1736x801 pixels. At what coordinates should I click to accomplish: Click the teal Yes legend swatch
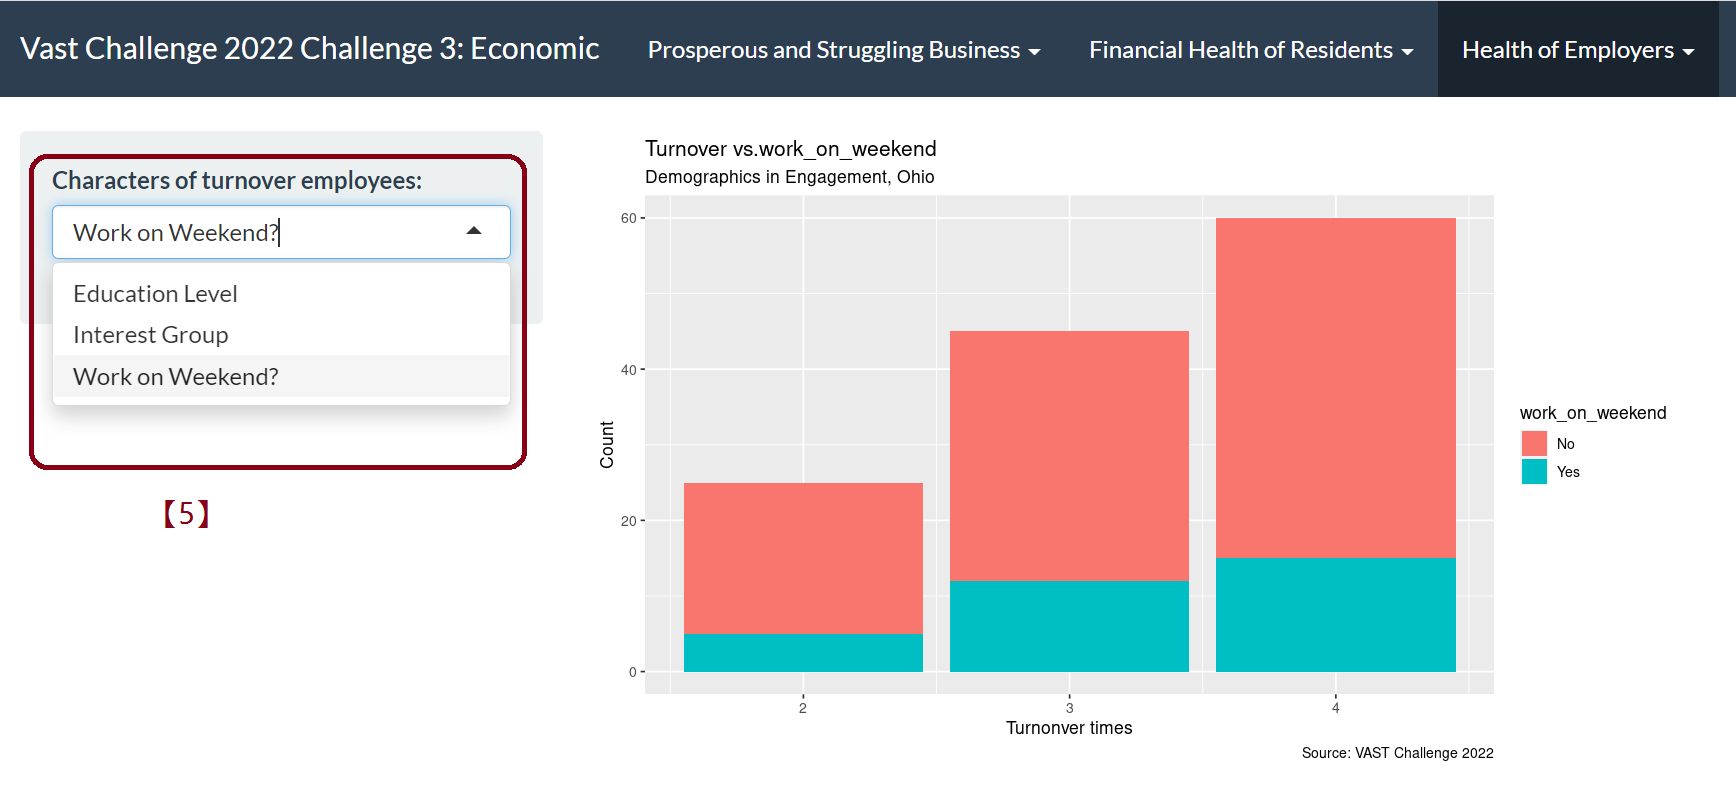1534,472
